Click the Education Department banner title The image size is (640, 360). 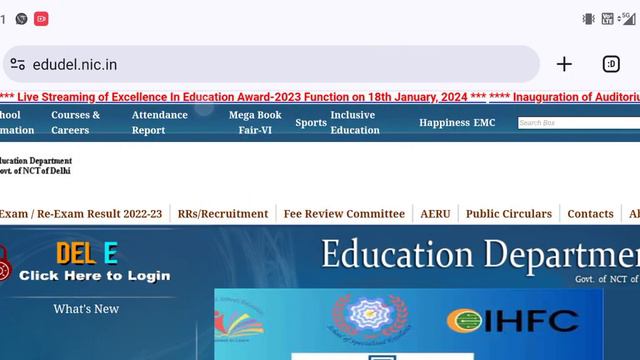point(480,255)
